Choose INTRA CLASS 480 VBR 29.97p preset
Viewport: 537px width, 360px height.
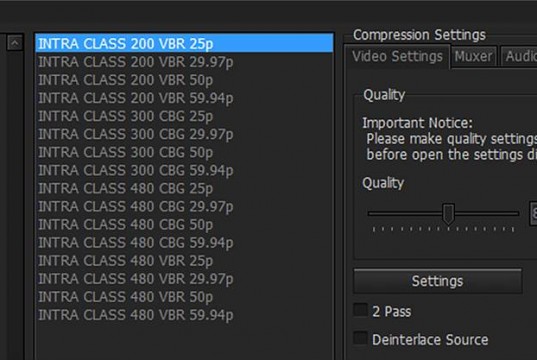point(184,279)
